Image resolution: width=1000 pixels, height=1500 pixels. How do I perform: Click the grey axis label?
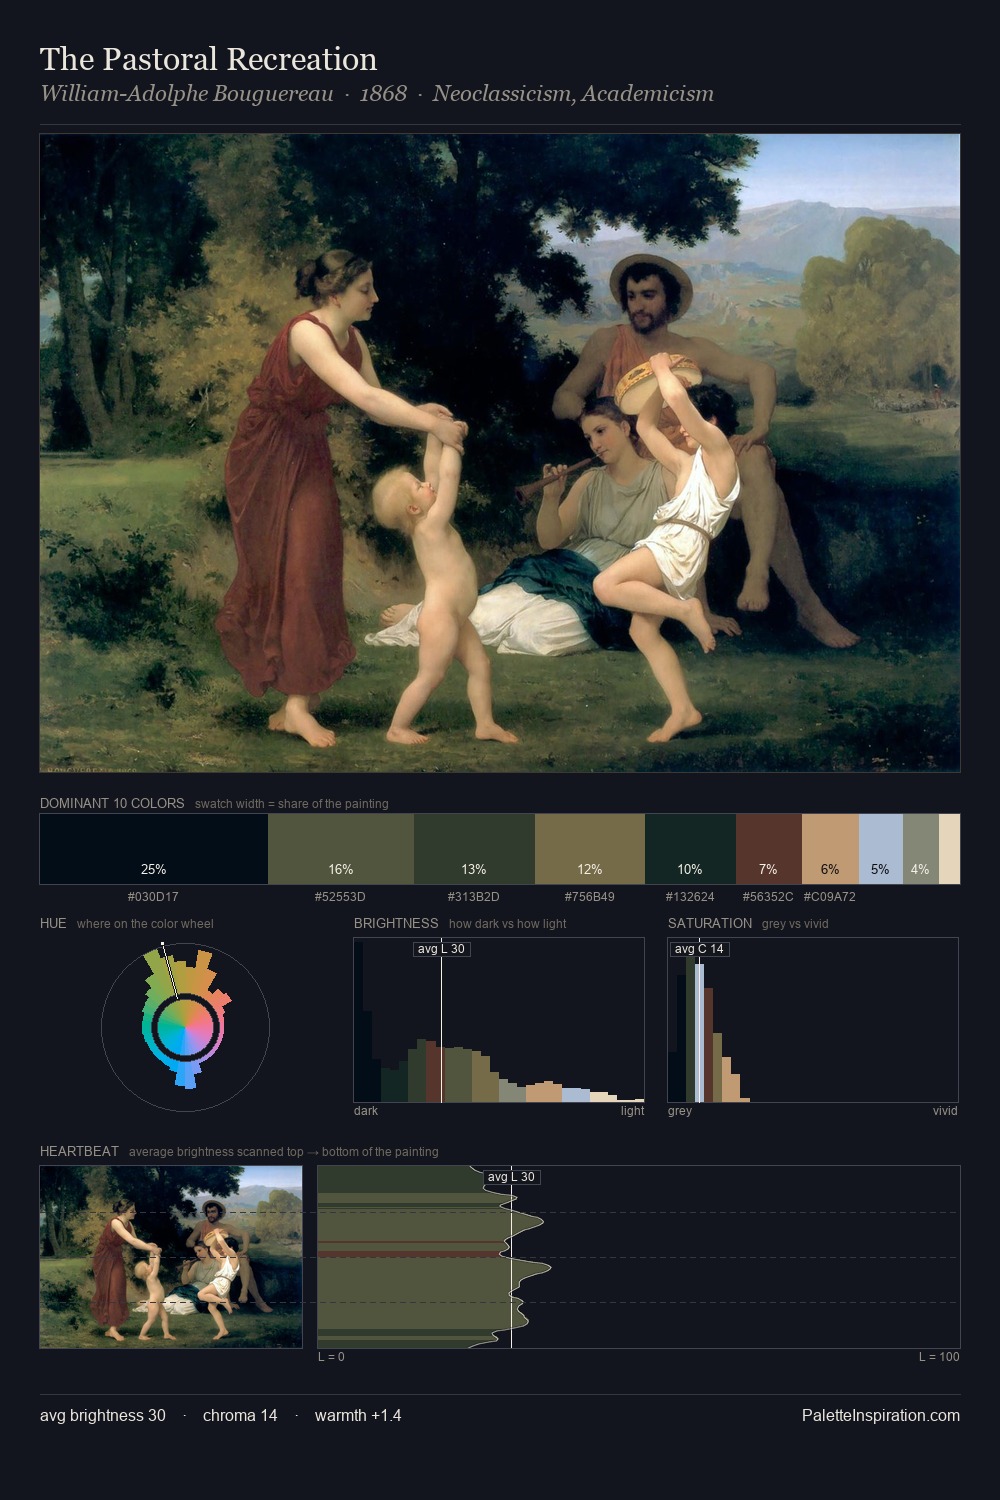coord(680,1111)
